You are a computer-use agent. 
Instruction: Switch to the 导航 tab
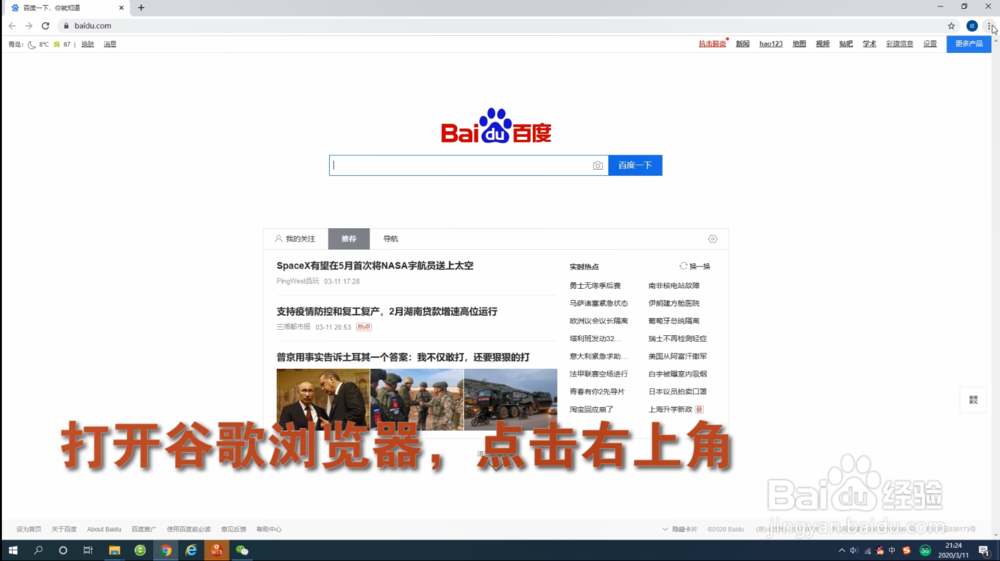[x=390, y=239]
